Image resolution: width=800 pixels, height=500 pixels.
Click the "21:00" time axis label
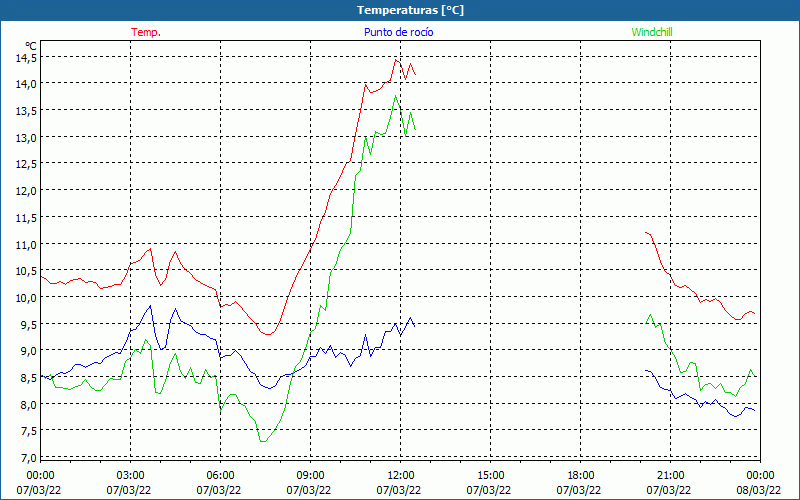tap(670, 476)
